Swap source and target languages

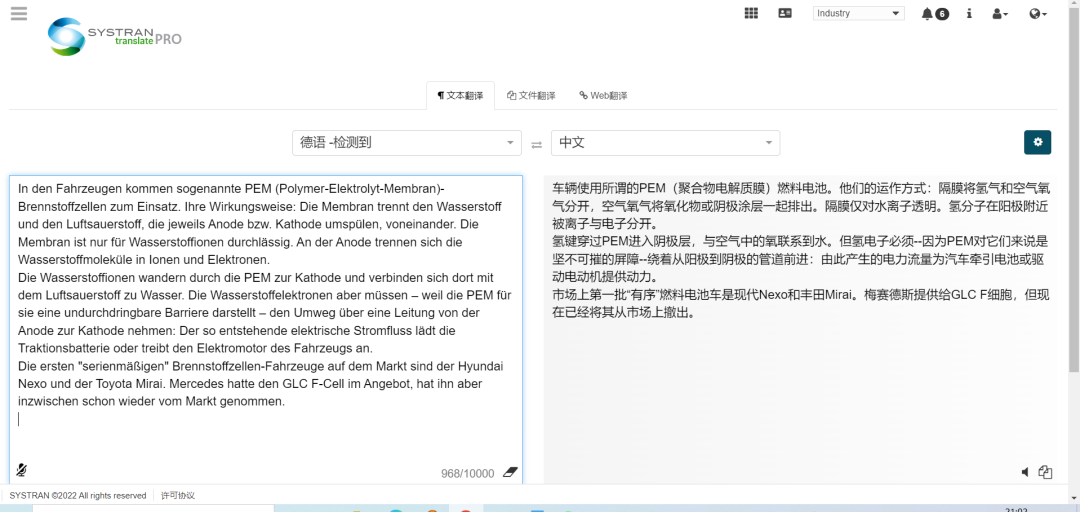[537, 144]
